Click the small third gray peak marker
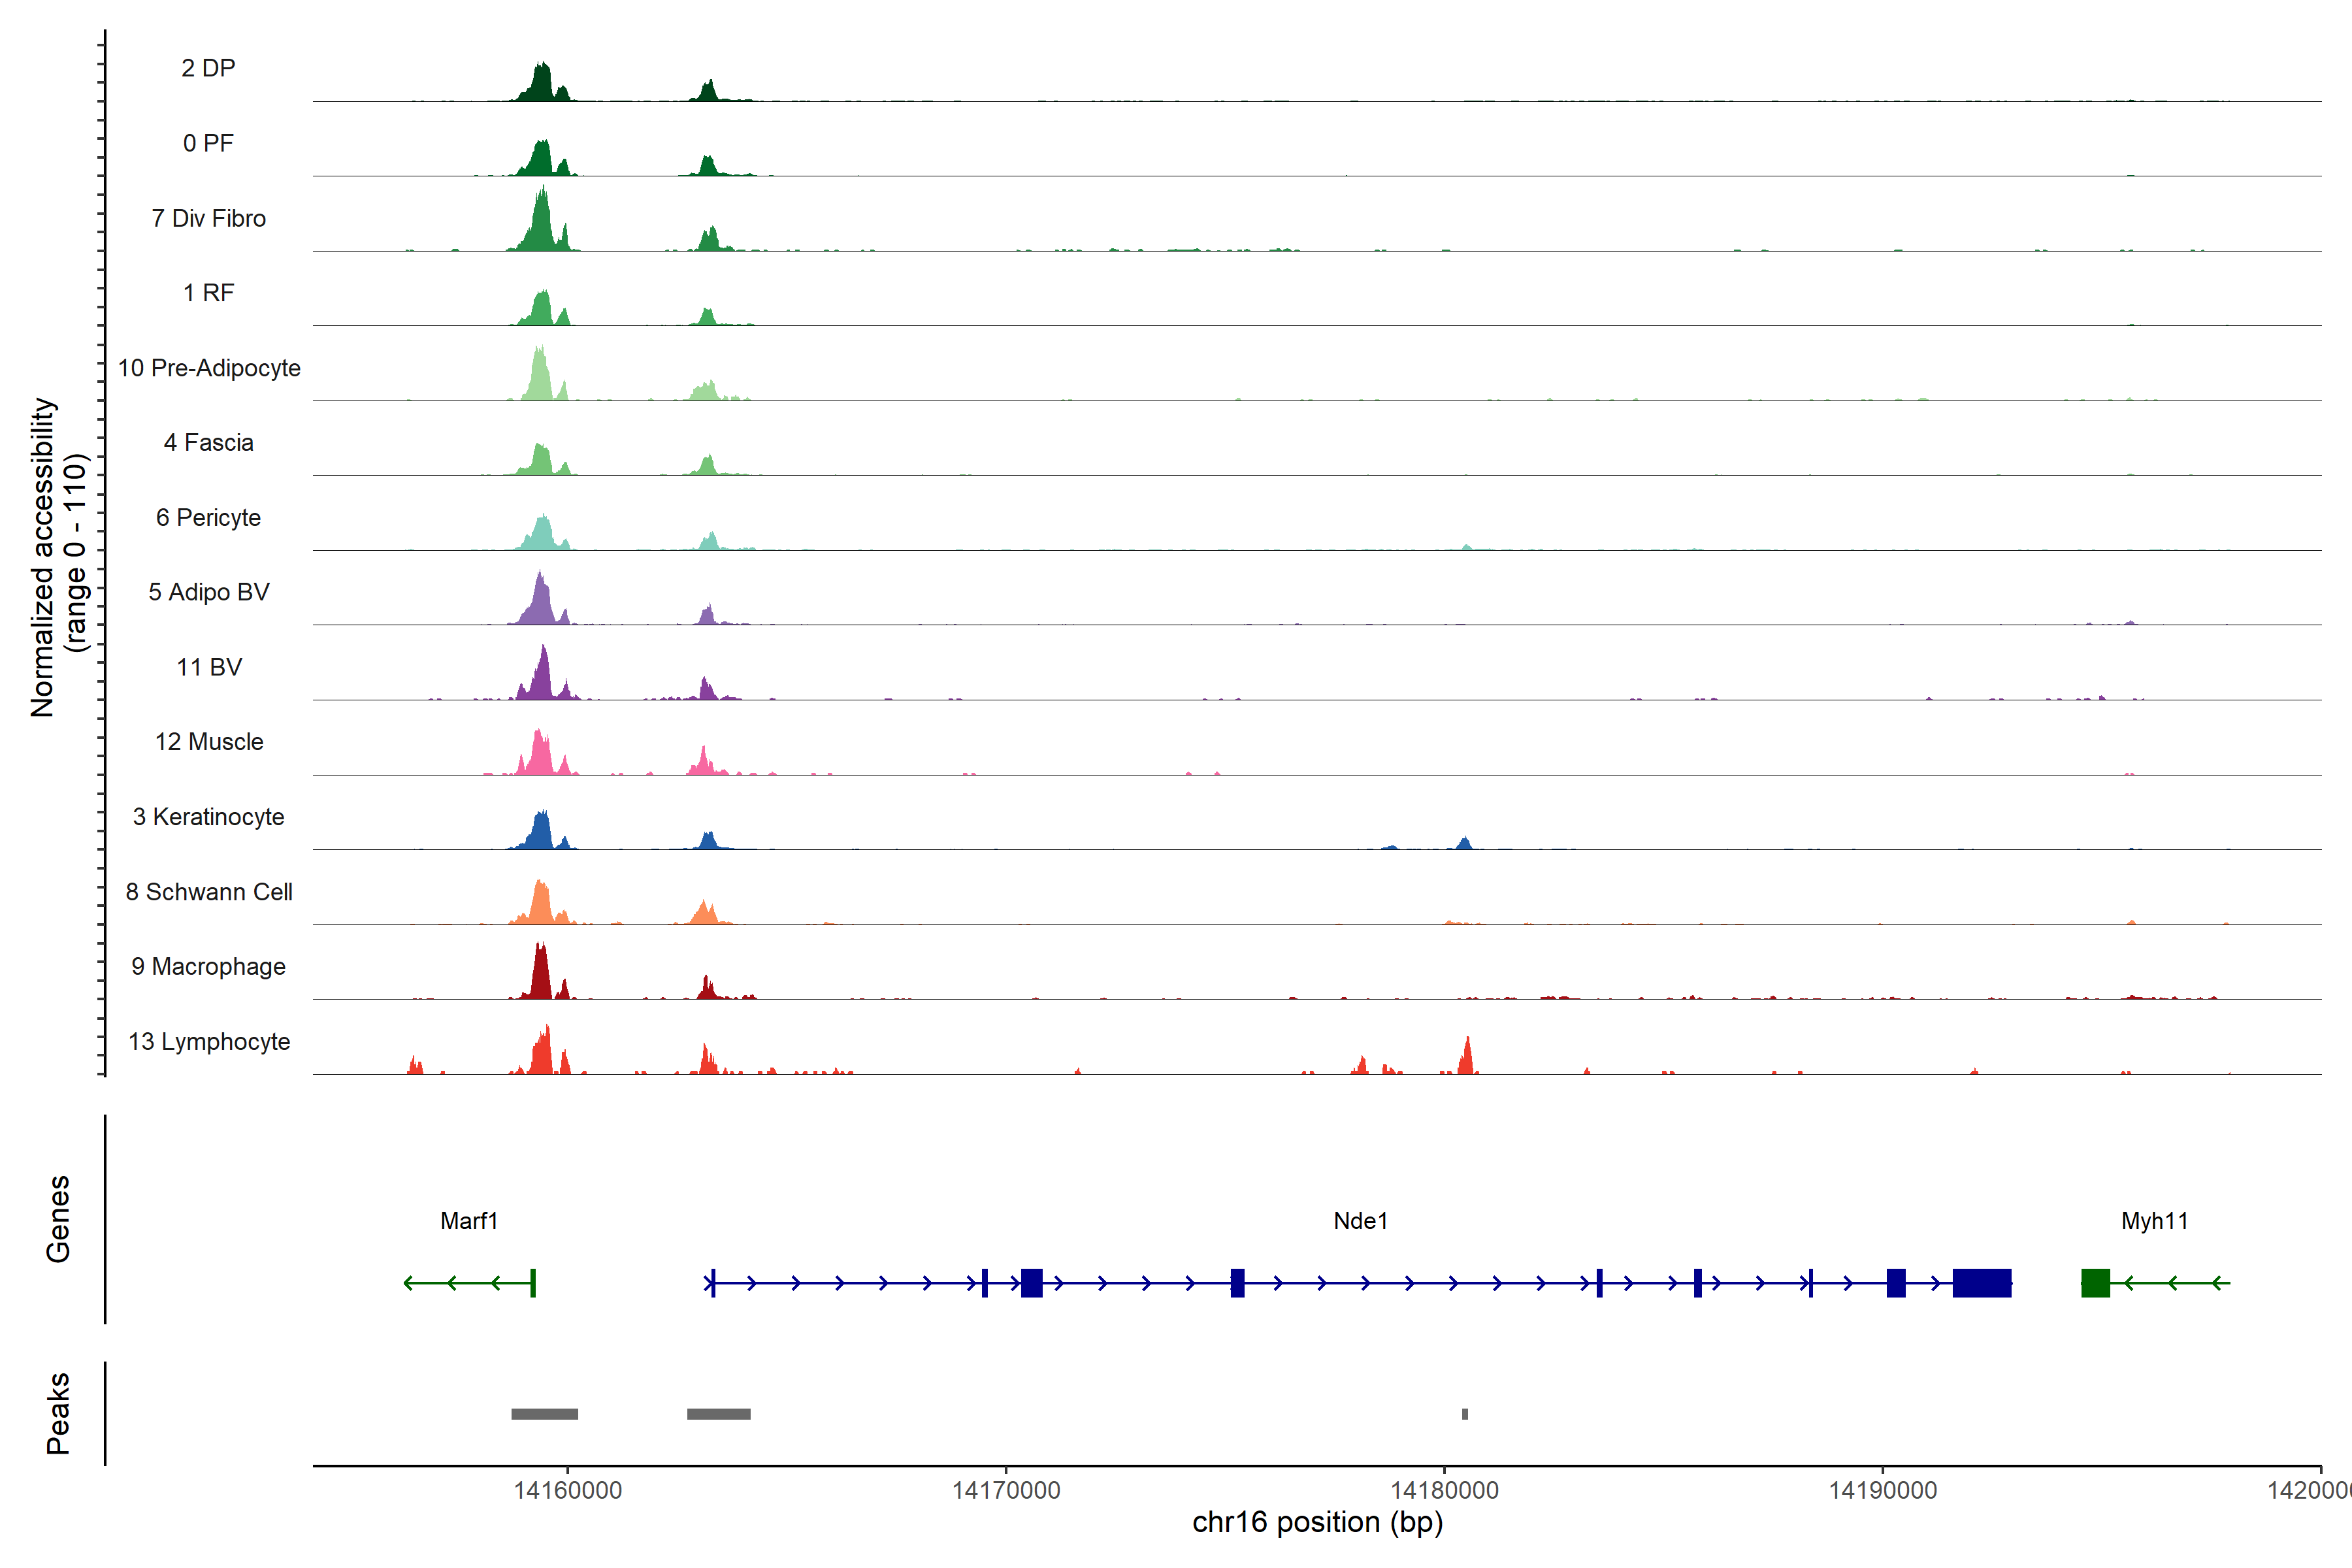Screen dimensions: 2352x1568 pyautogui.click(x=1465, y=1413)
